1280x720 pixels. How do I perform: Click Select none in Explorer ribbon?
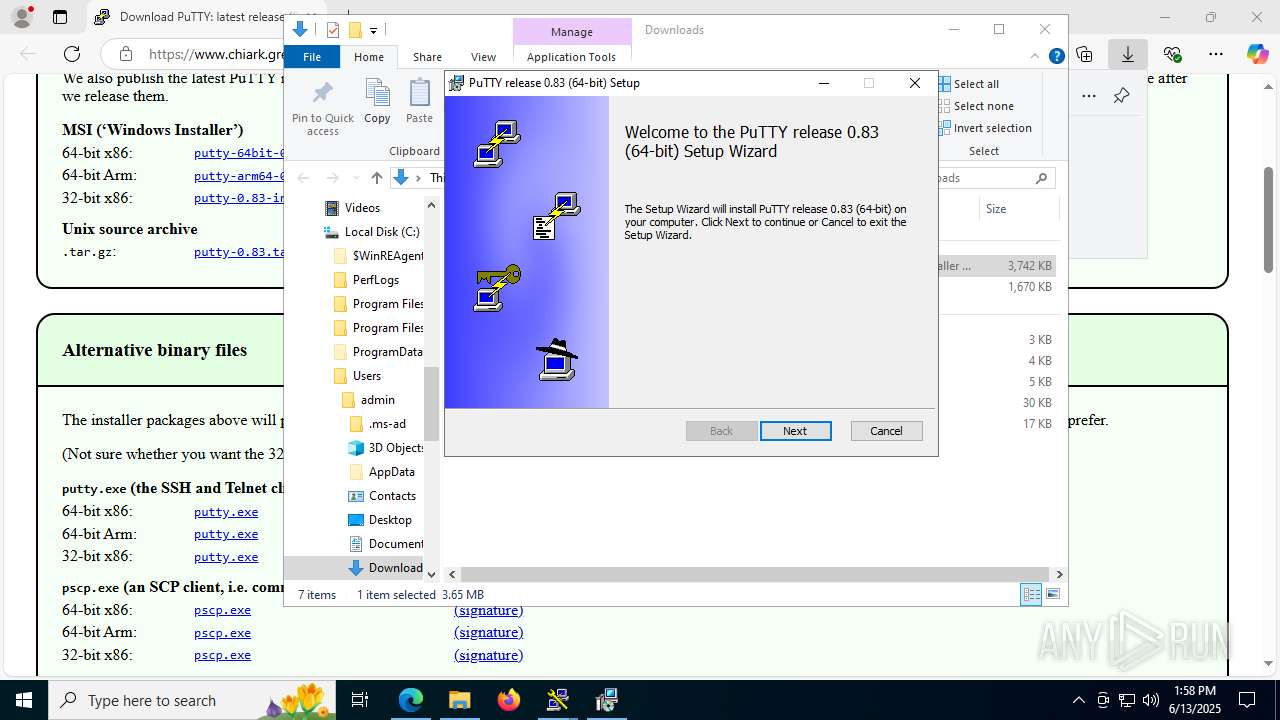(x=975, y=106)
